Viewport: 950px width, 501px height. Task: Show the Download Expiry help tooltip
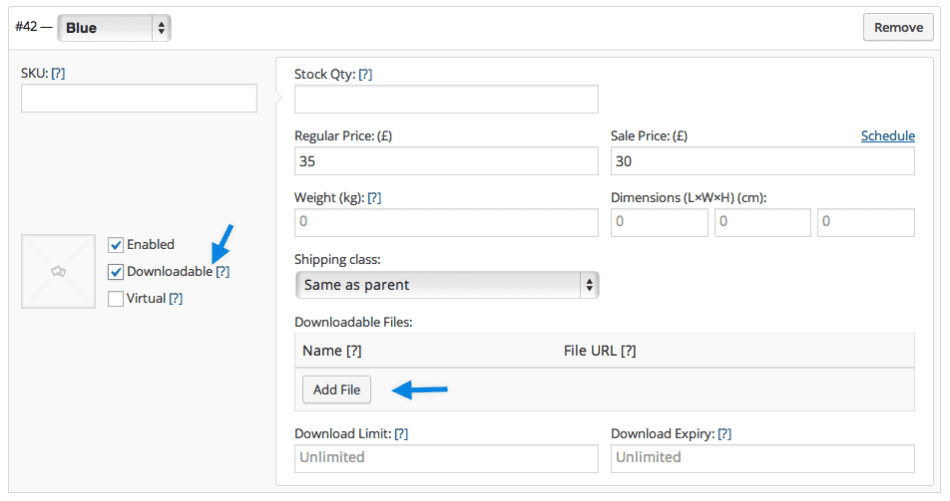pyautogui.click(x=725, y=434)
